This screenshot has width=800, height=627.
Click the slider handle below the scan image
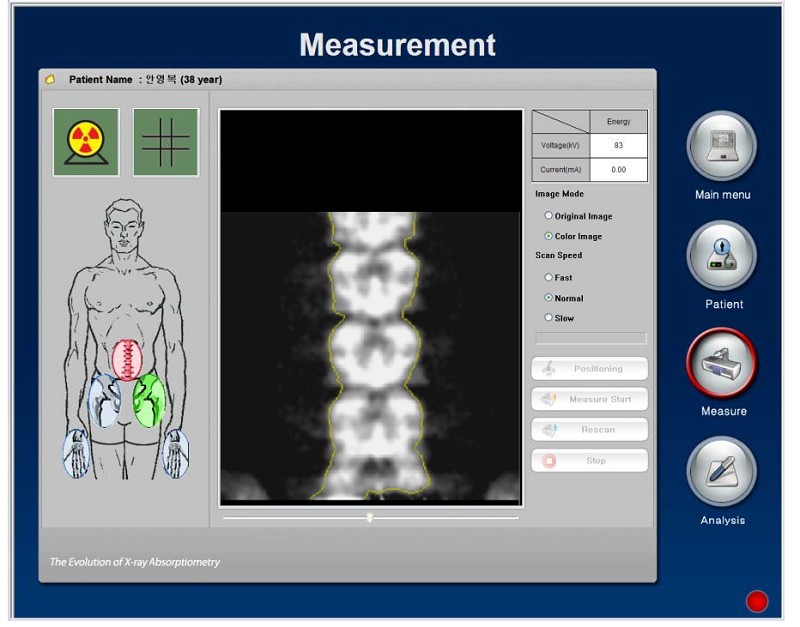pos(370,517)
